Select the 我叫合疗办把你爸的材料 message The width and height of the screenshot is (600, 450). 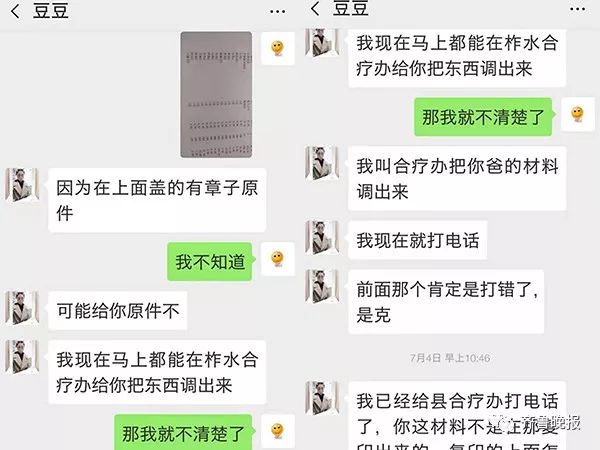457,178
